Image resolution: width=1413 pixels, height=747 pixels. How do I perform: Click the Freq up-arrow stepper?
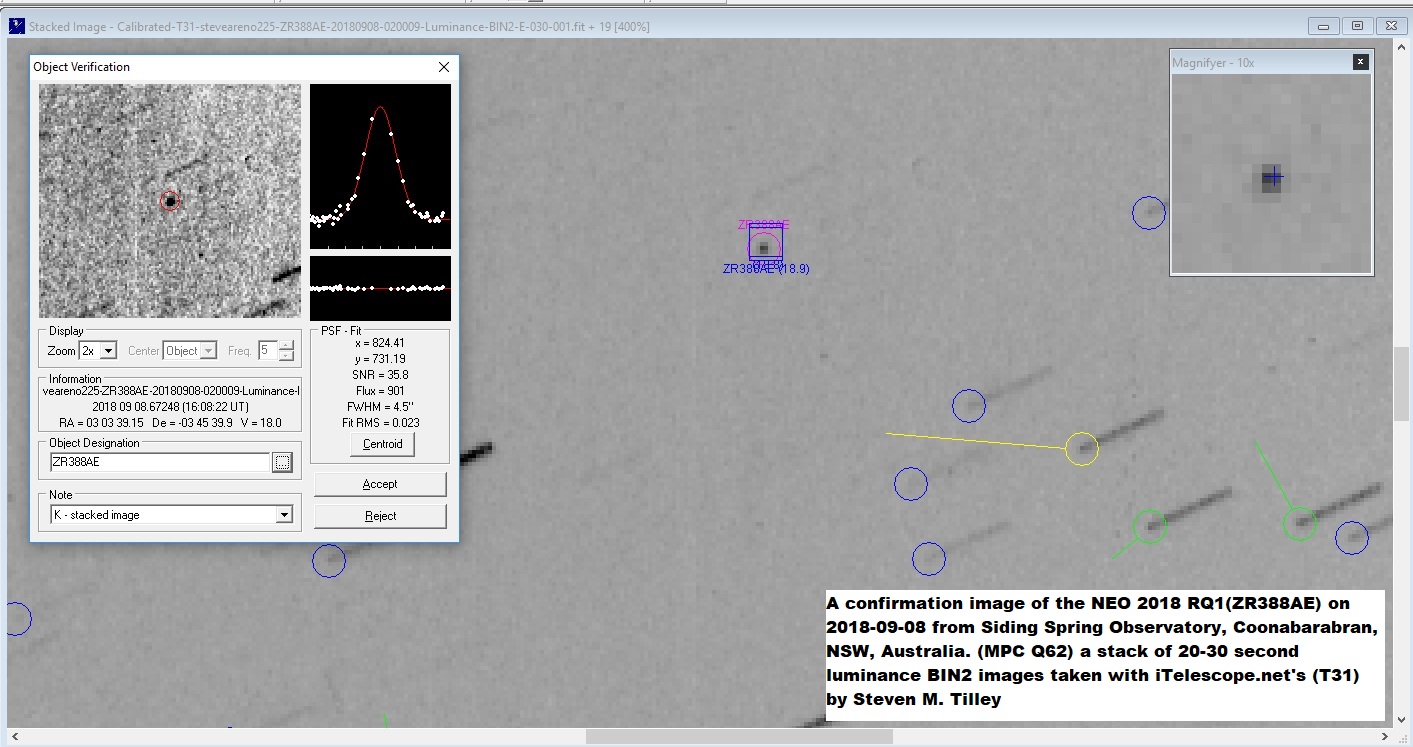coord(284,345)
